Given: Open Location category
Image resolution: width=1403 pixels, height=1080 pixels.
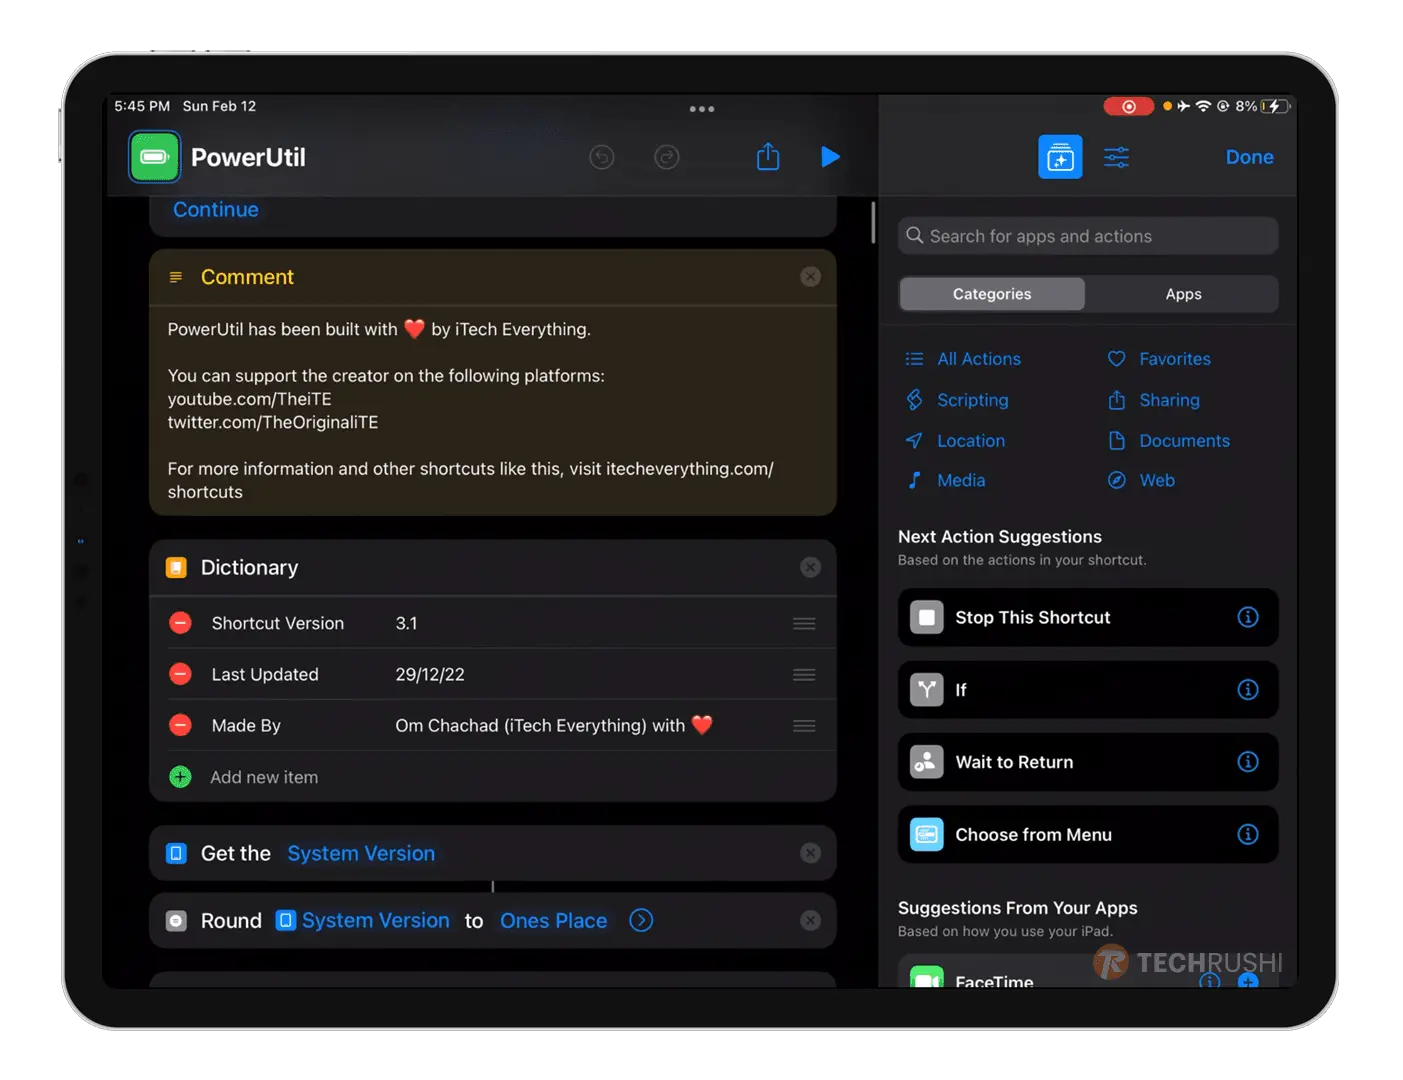Looking at the screenshot, I should click(955, 441).
